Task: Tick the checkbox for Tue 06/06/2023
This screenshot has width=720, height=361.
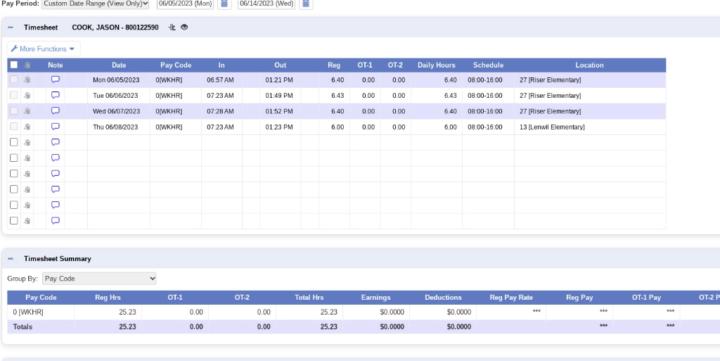Action: coord(14,95)
